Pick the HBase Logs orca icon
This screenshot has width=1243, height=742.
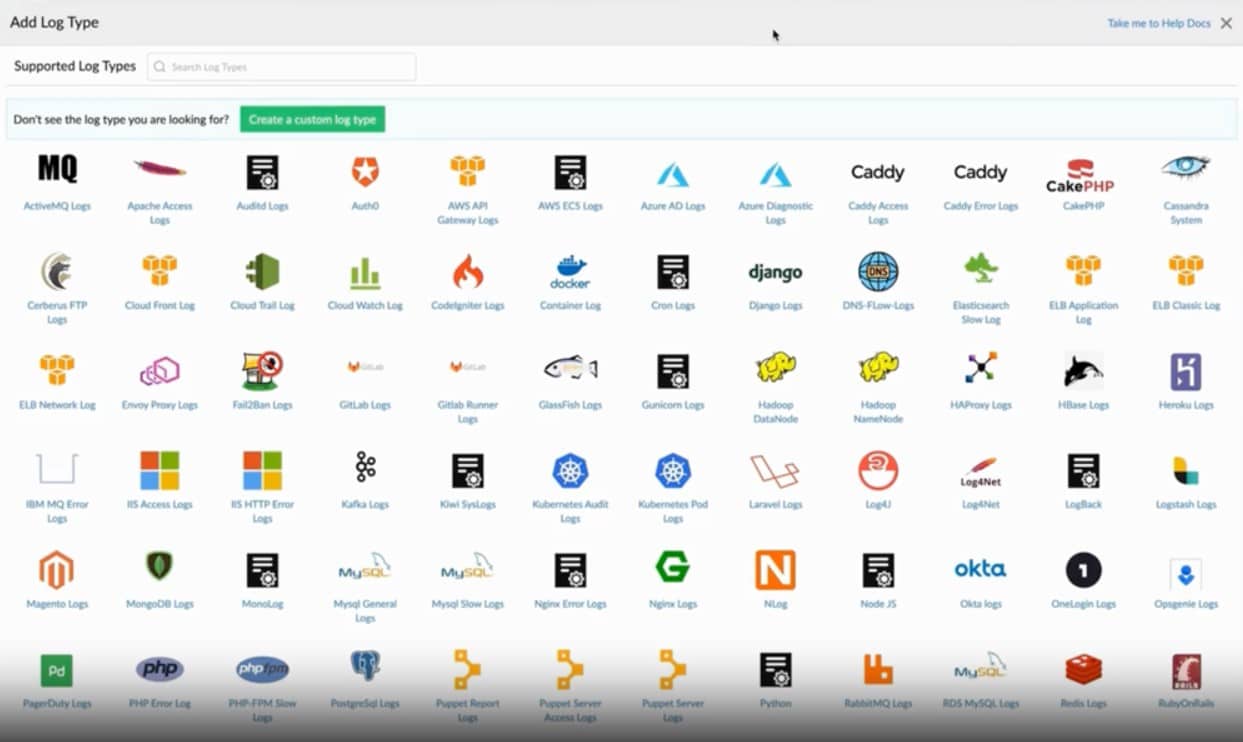tap(1083, 370)
